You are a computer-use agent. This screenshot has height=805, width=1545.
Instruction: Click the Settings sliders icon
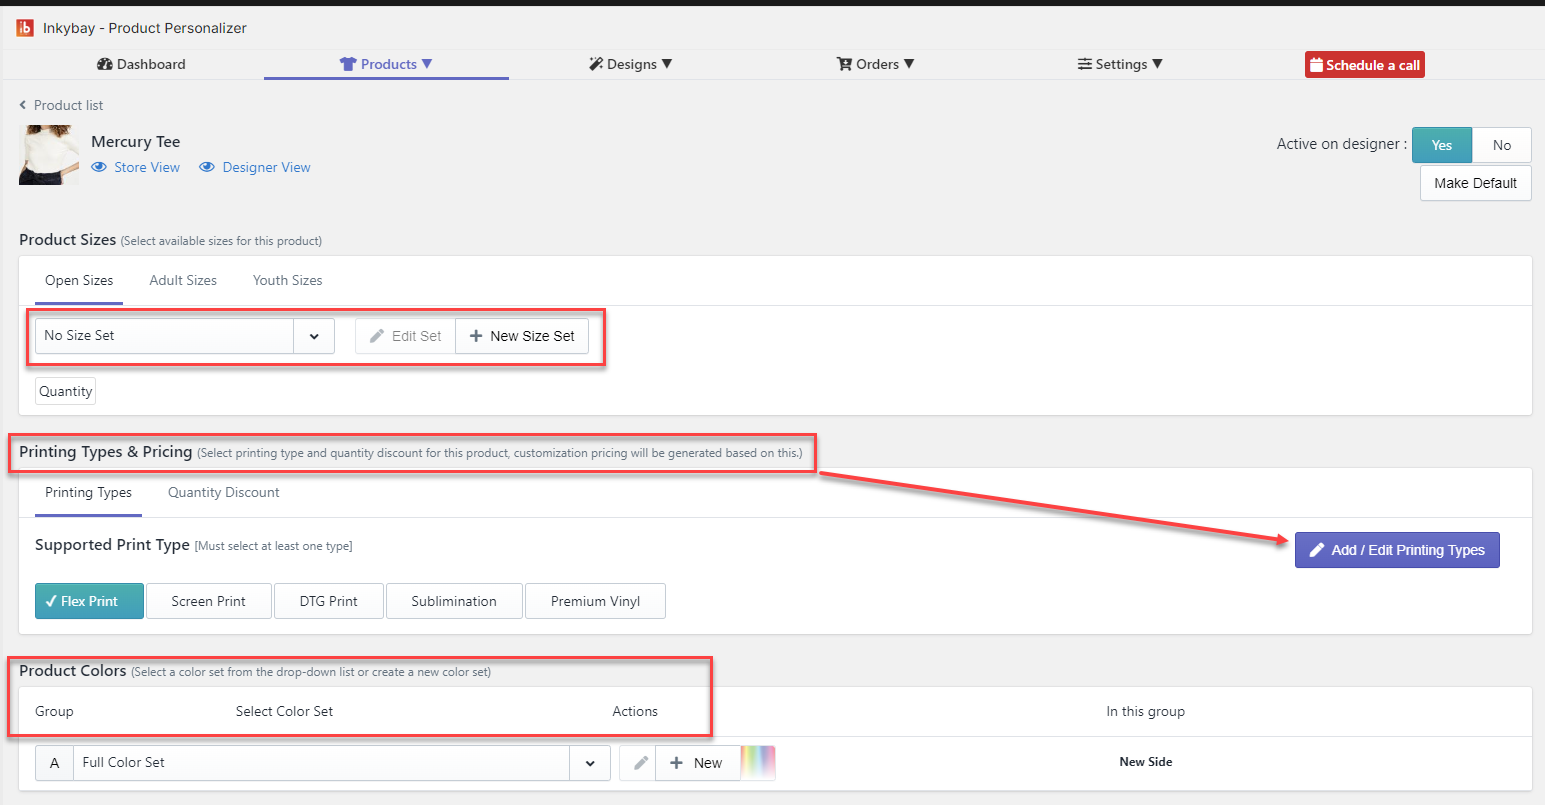click(1084, 64)
